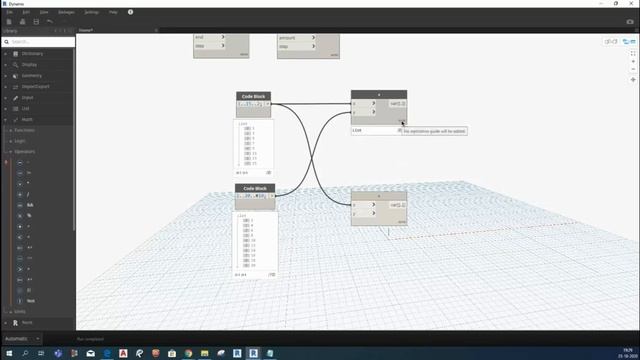Viewport: 640px width, 360px height.
Task: Open Windows Start menu
Action: point(9,353)
